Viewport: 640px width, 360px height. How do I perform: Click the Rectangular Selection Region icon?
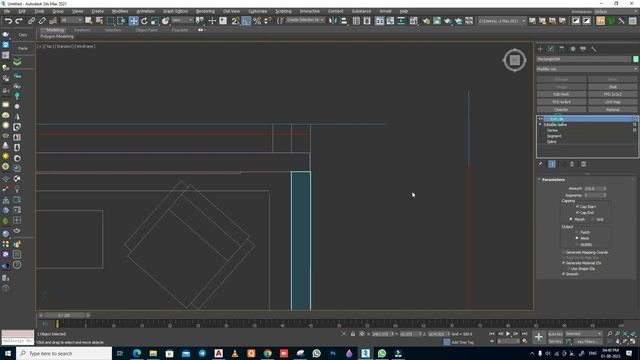tap(110, 21)
